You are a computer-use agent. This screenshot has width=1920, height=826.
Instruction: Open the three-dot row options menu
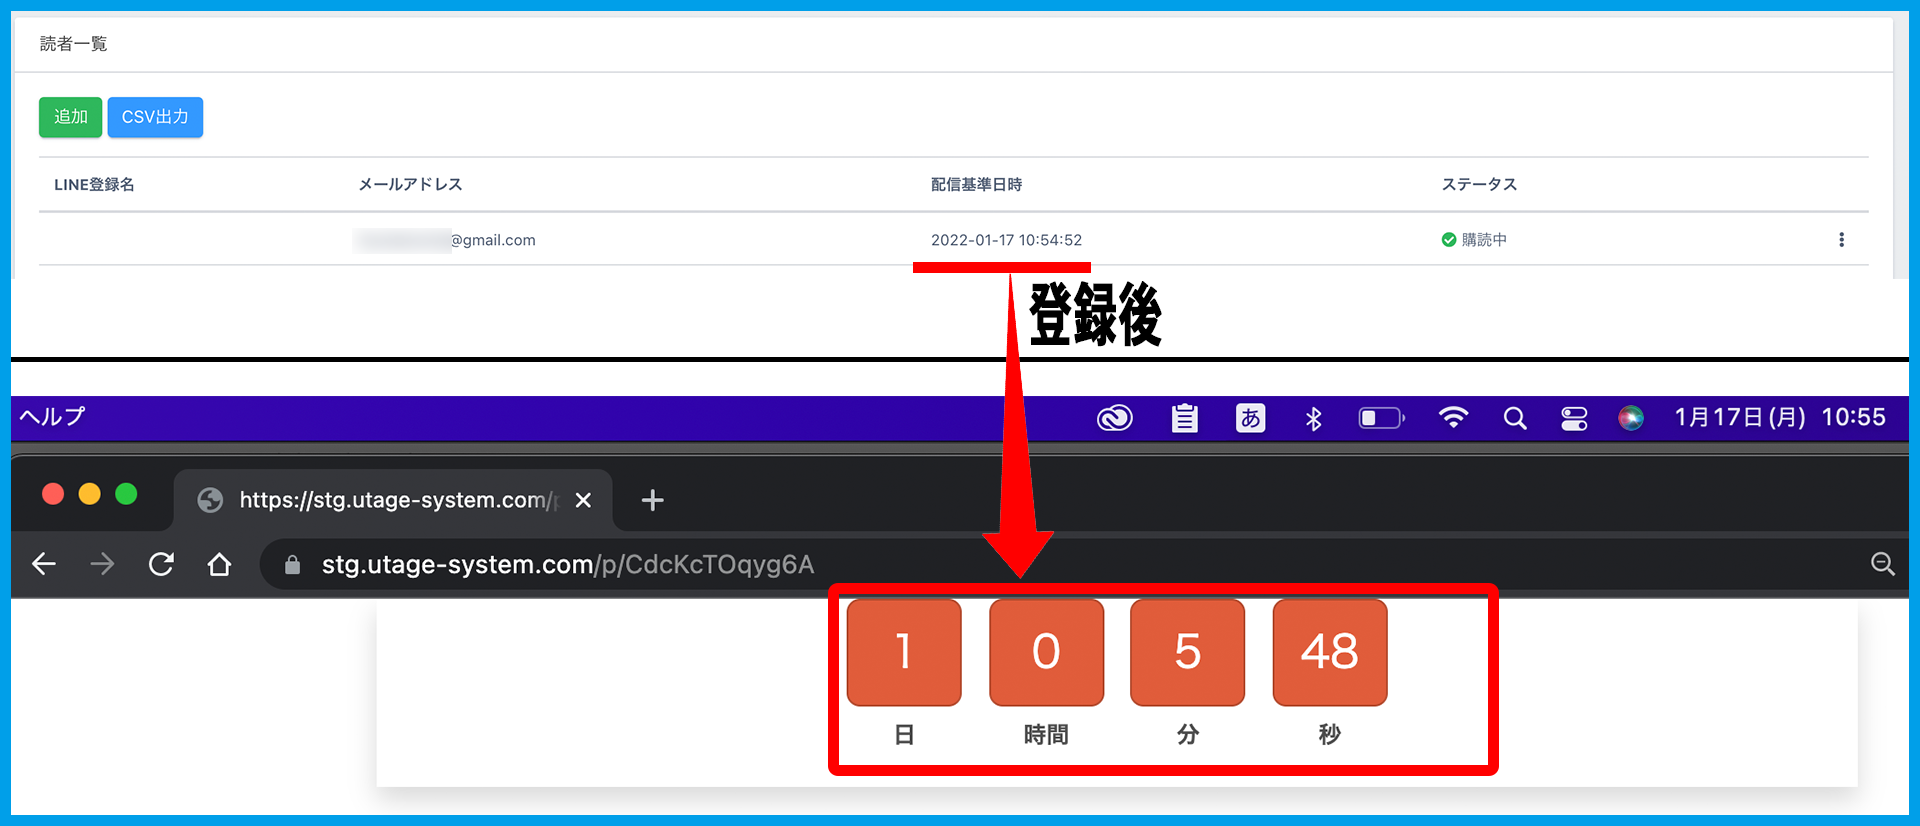[1841, 240]
